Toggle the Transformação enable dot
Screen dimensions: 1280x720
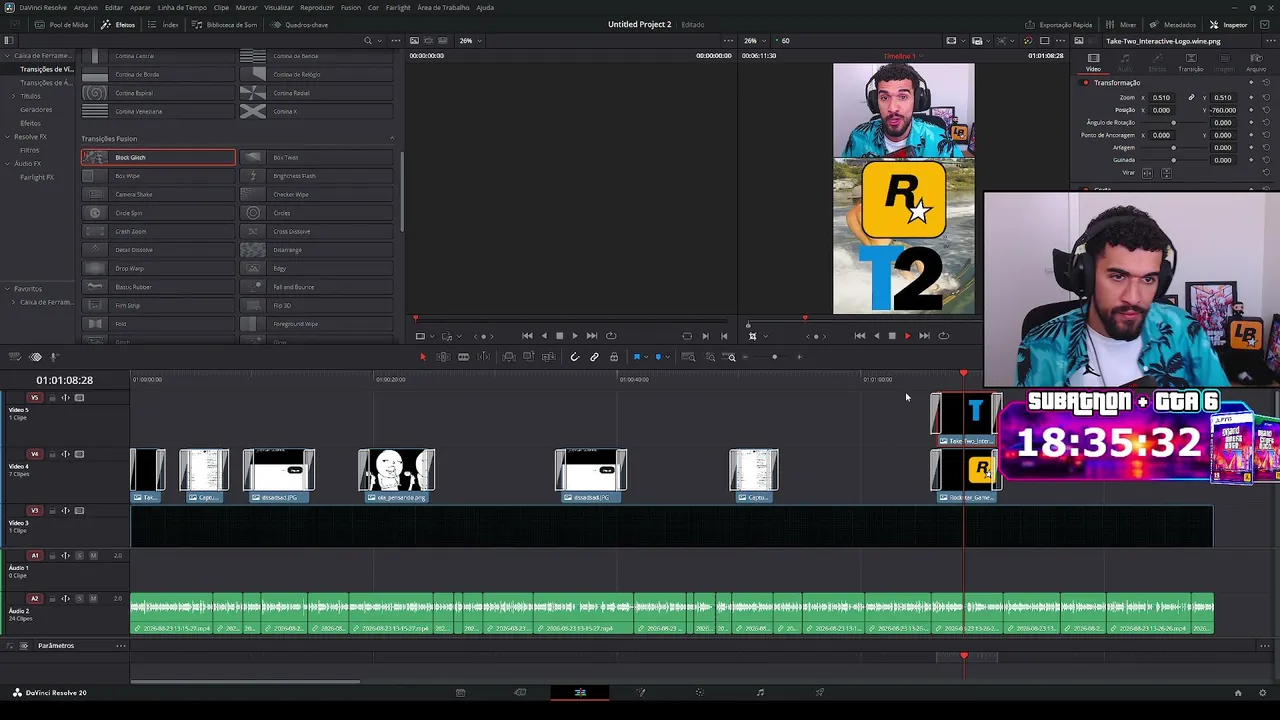(x=1086, y=83)
